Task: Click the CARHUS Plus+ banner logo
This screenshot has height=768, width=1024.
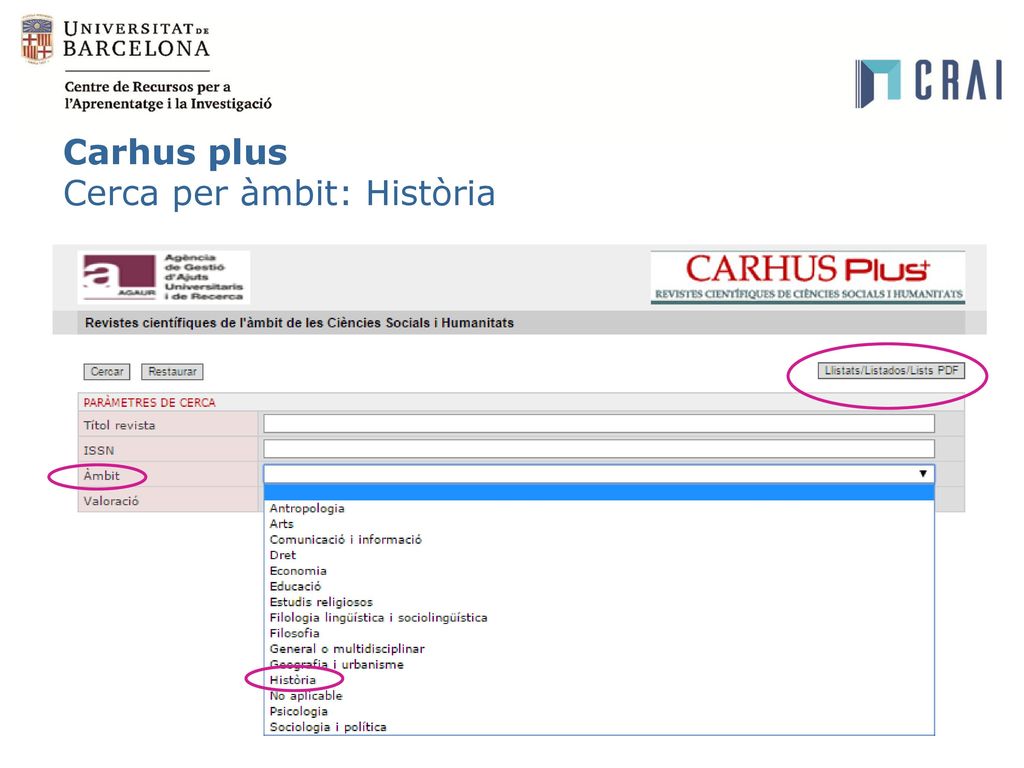Action: point(808,278)
